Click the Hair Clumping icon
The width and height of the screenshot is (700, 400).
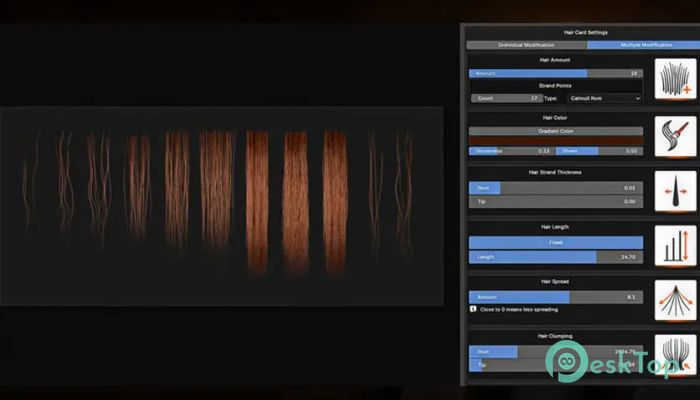[x=675, y=355]
